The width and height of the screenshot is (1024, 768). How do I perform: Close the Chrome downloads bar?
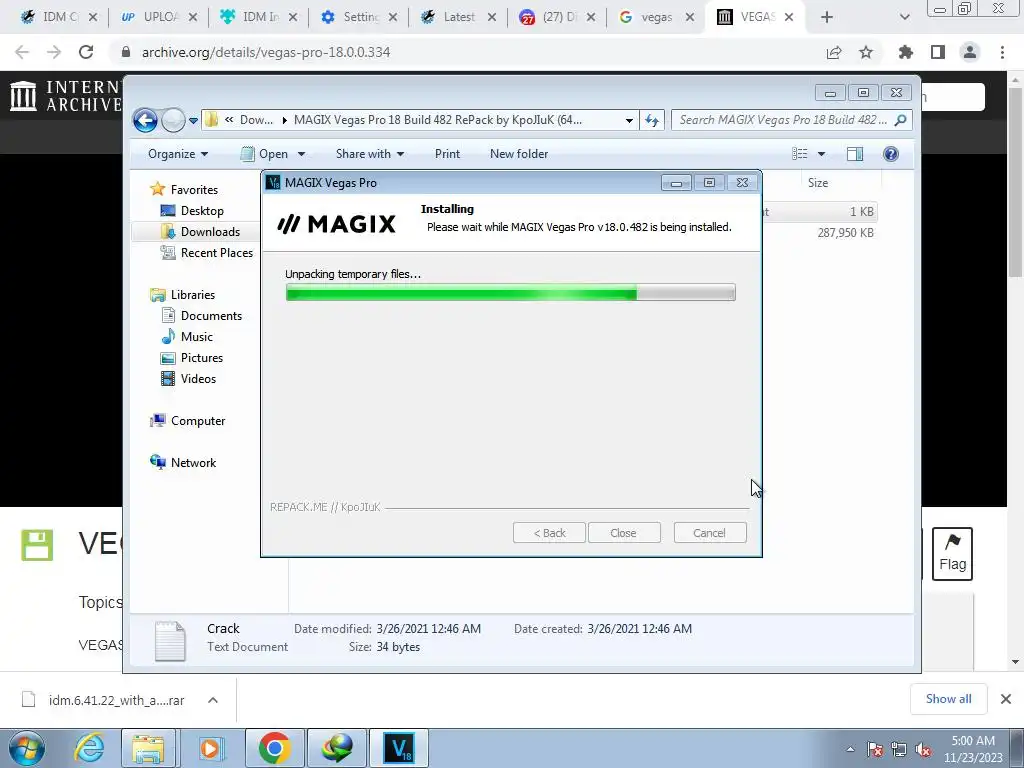(x=1006, y=699)
